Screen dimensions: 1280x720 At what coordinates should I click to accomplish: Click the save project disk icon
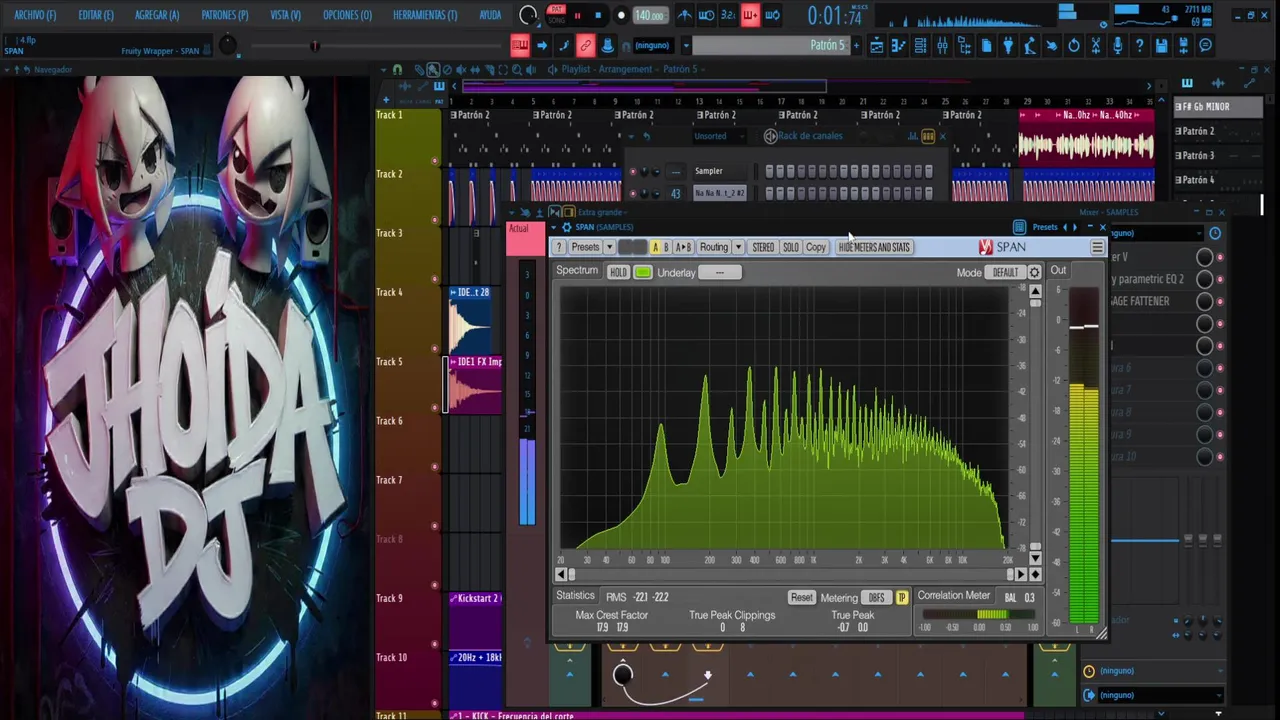point(1161,45)
